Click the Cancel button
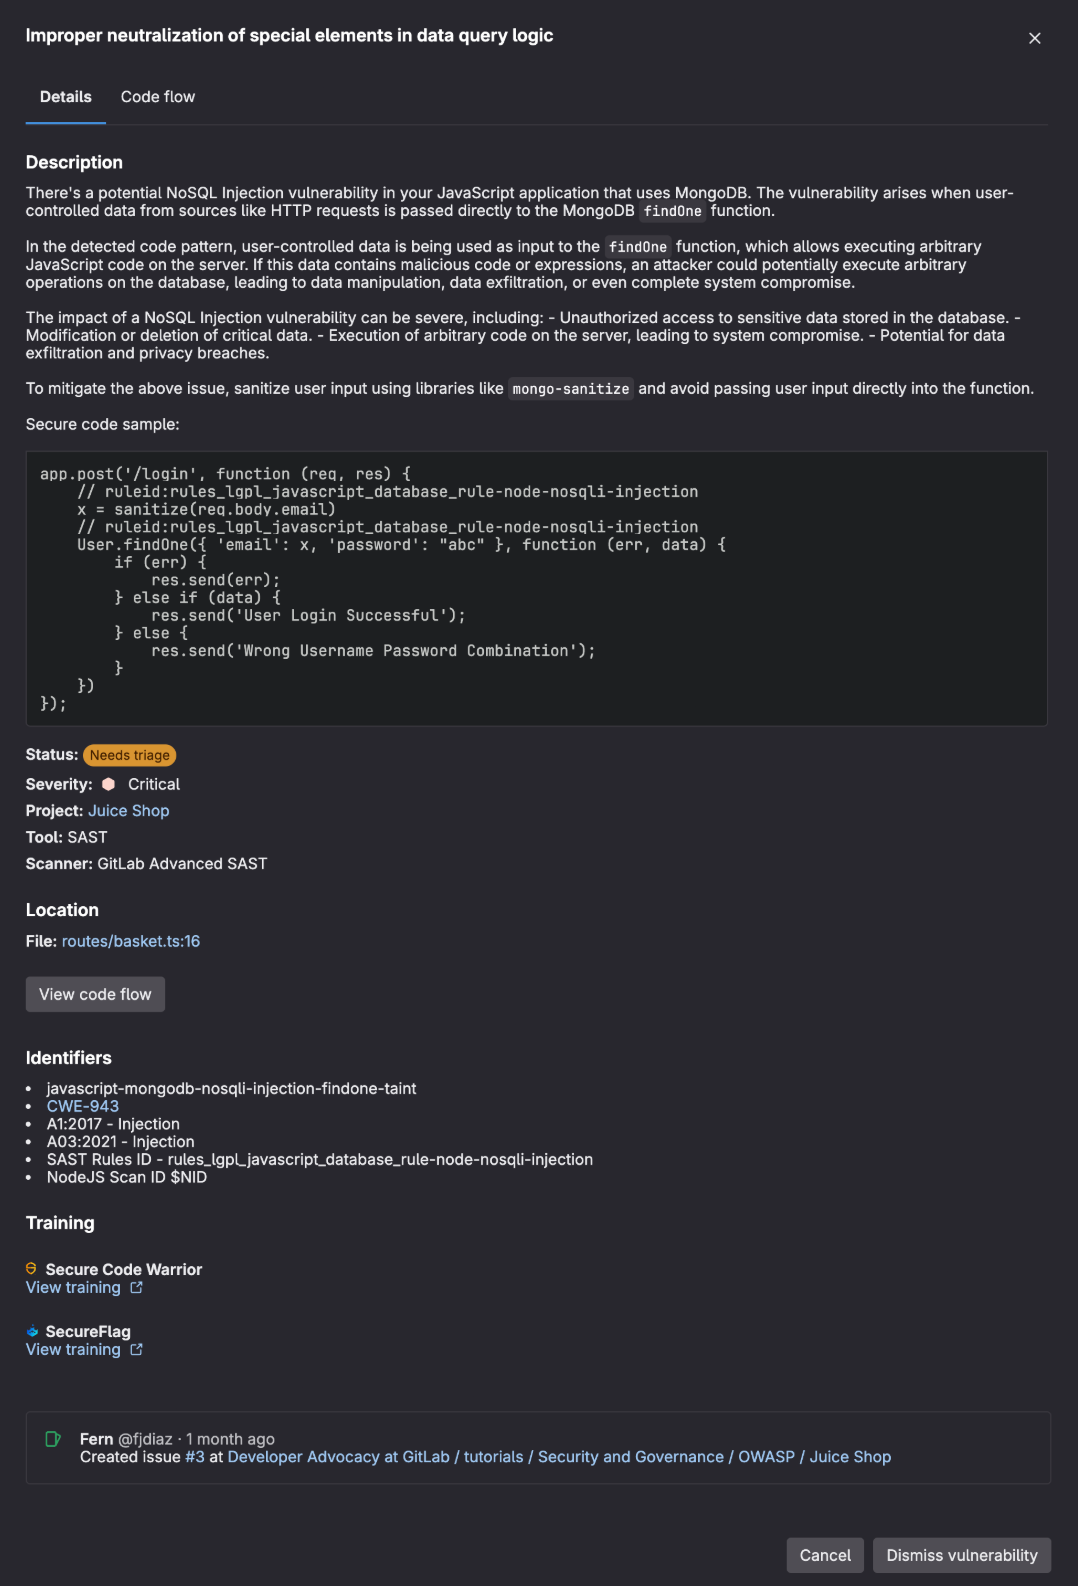The height and width of the screenshot is (1586, 1078). [x=825, y=1555]
